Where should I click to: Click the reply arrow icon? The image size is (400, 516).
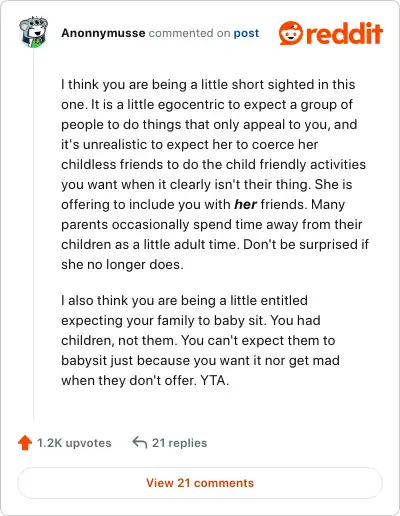(140, 443)
